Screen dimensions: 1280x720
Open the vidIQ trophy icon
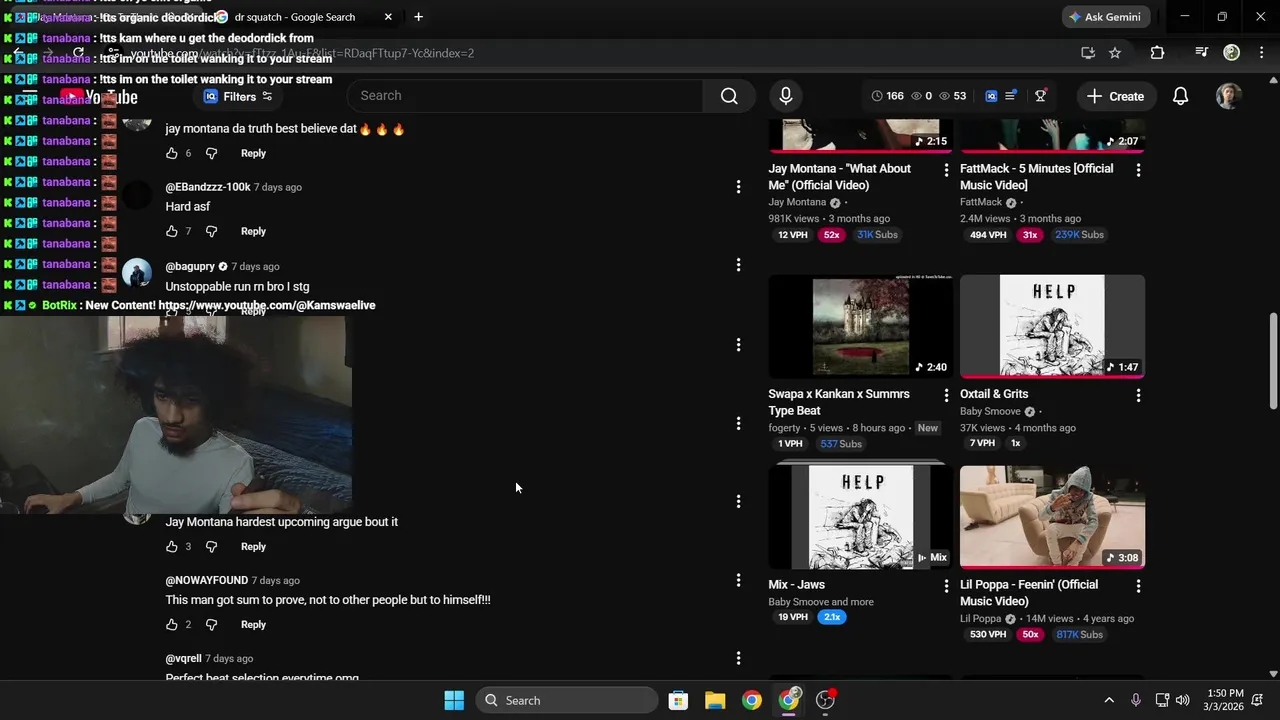tap(1041, 96)
